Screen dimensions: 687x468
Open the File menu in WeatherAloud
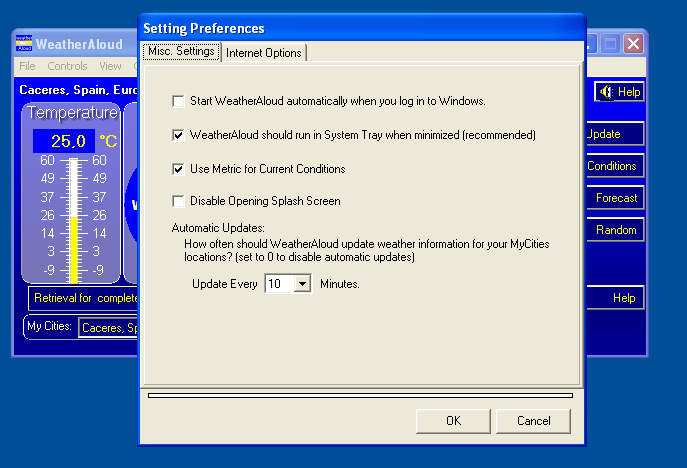(27, 66)
